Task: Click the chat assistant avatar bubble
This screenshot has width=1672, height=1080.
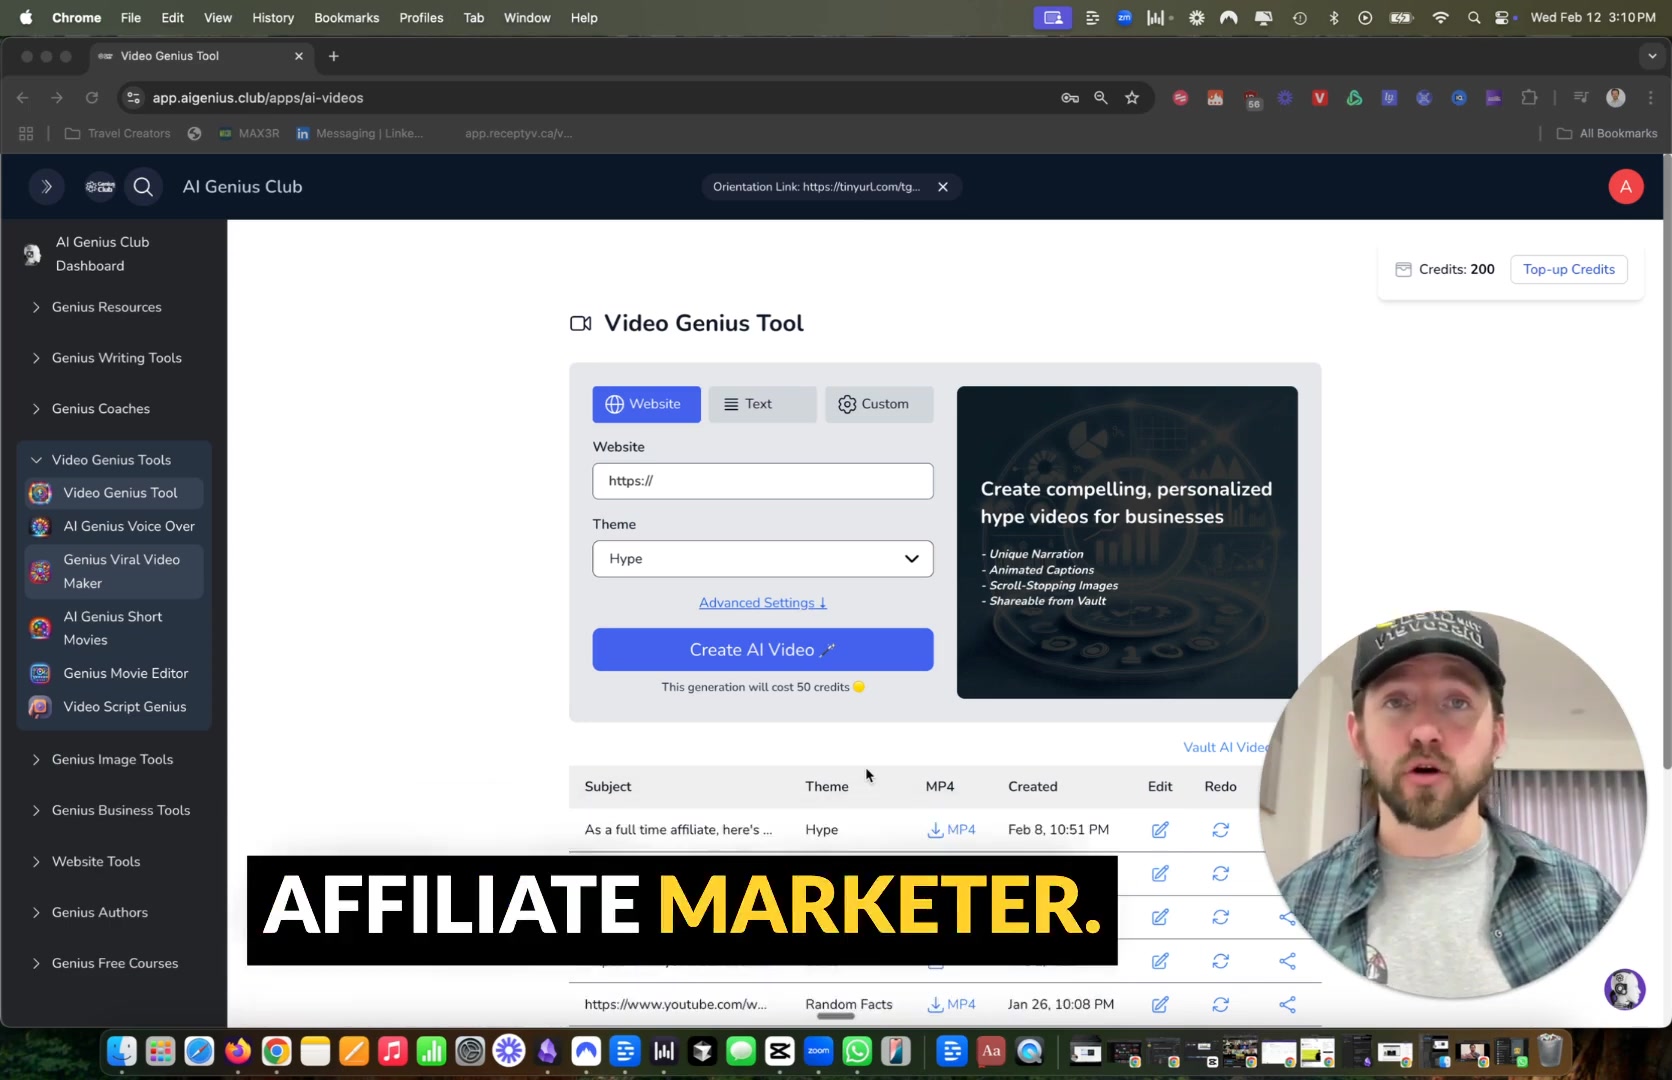Action: pos(1624,989)
